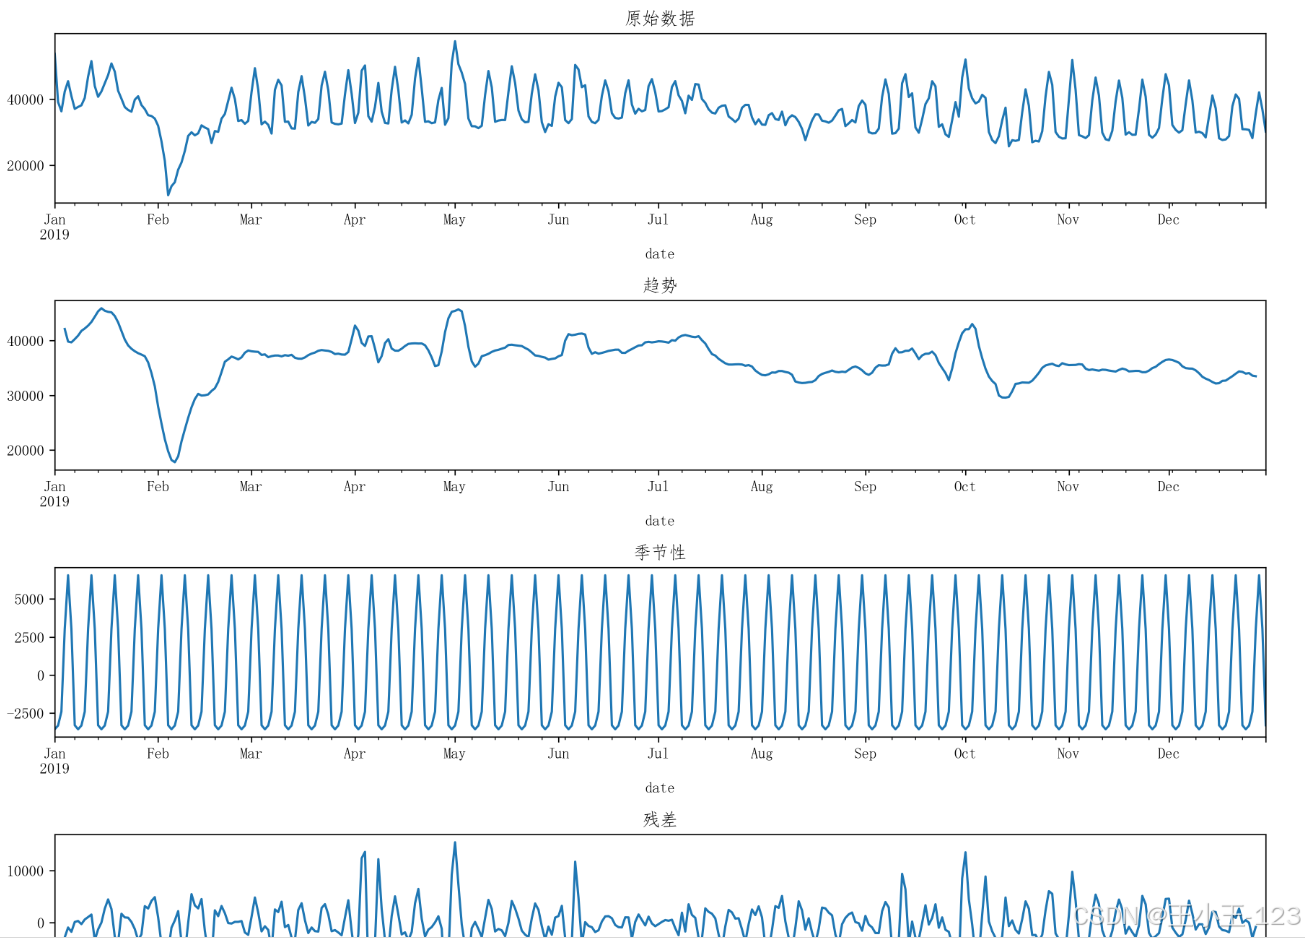The height and width of the screenshot is (938, 1305).
Task: Click the 40000 y-tick in 趋势 chart
Action: 25,341
